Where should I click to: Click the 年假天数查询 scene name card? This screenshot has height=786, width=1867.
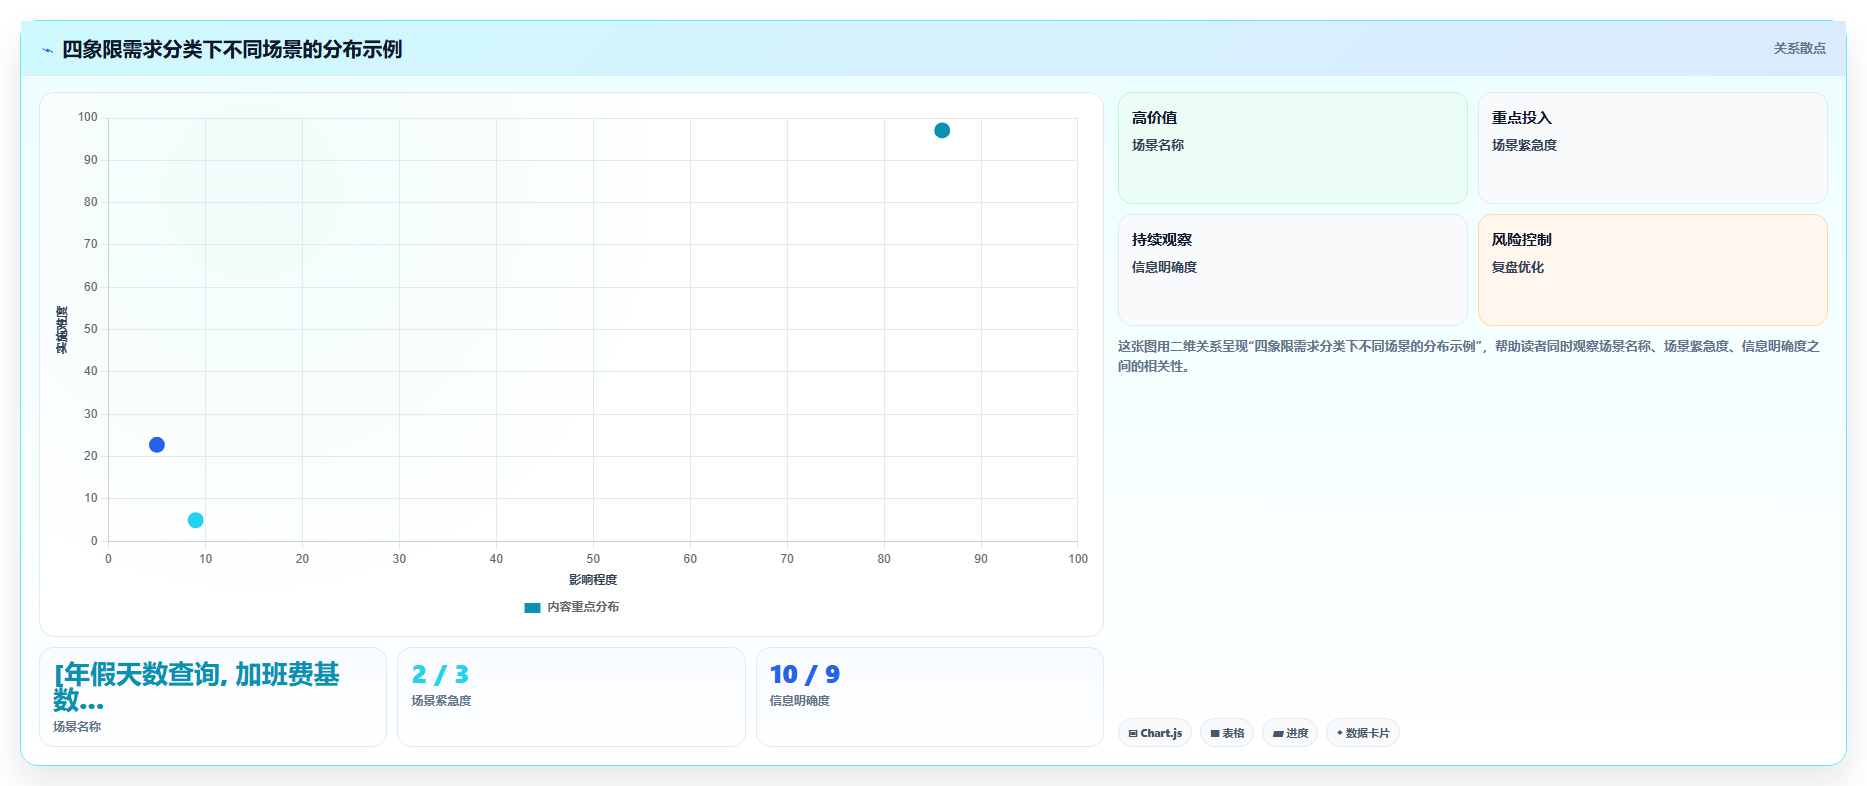[x=213, y=697]
